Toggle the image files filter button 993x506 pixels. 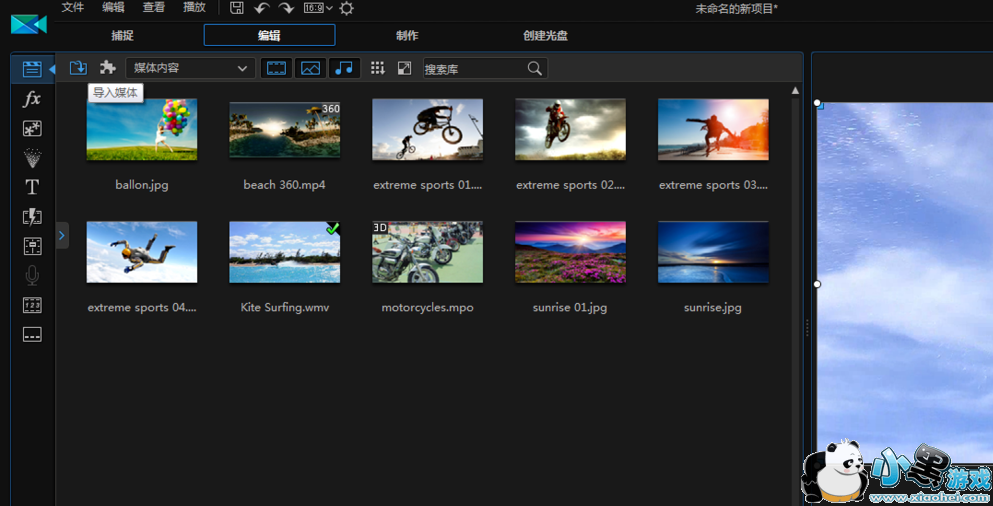coord(311,68)
